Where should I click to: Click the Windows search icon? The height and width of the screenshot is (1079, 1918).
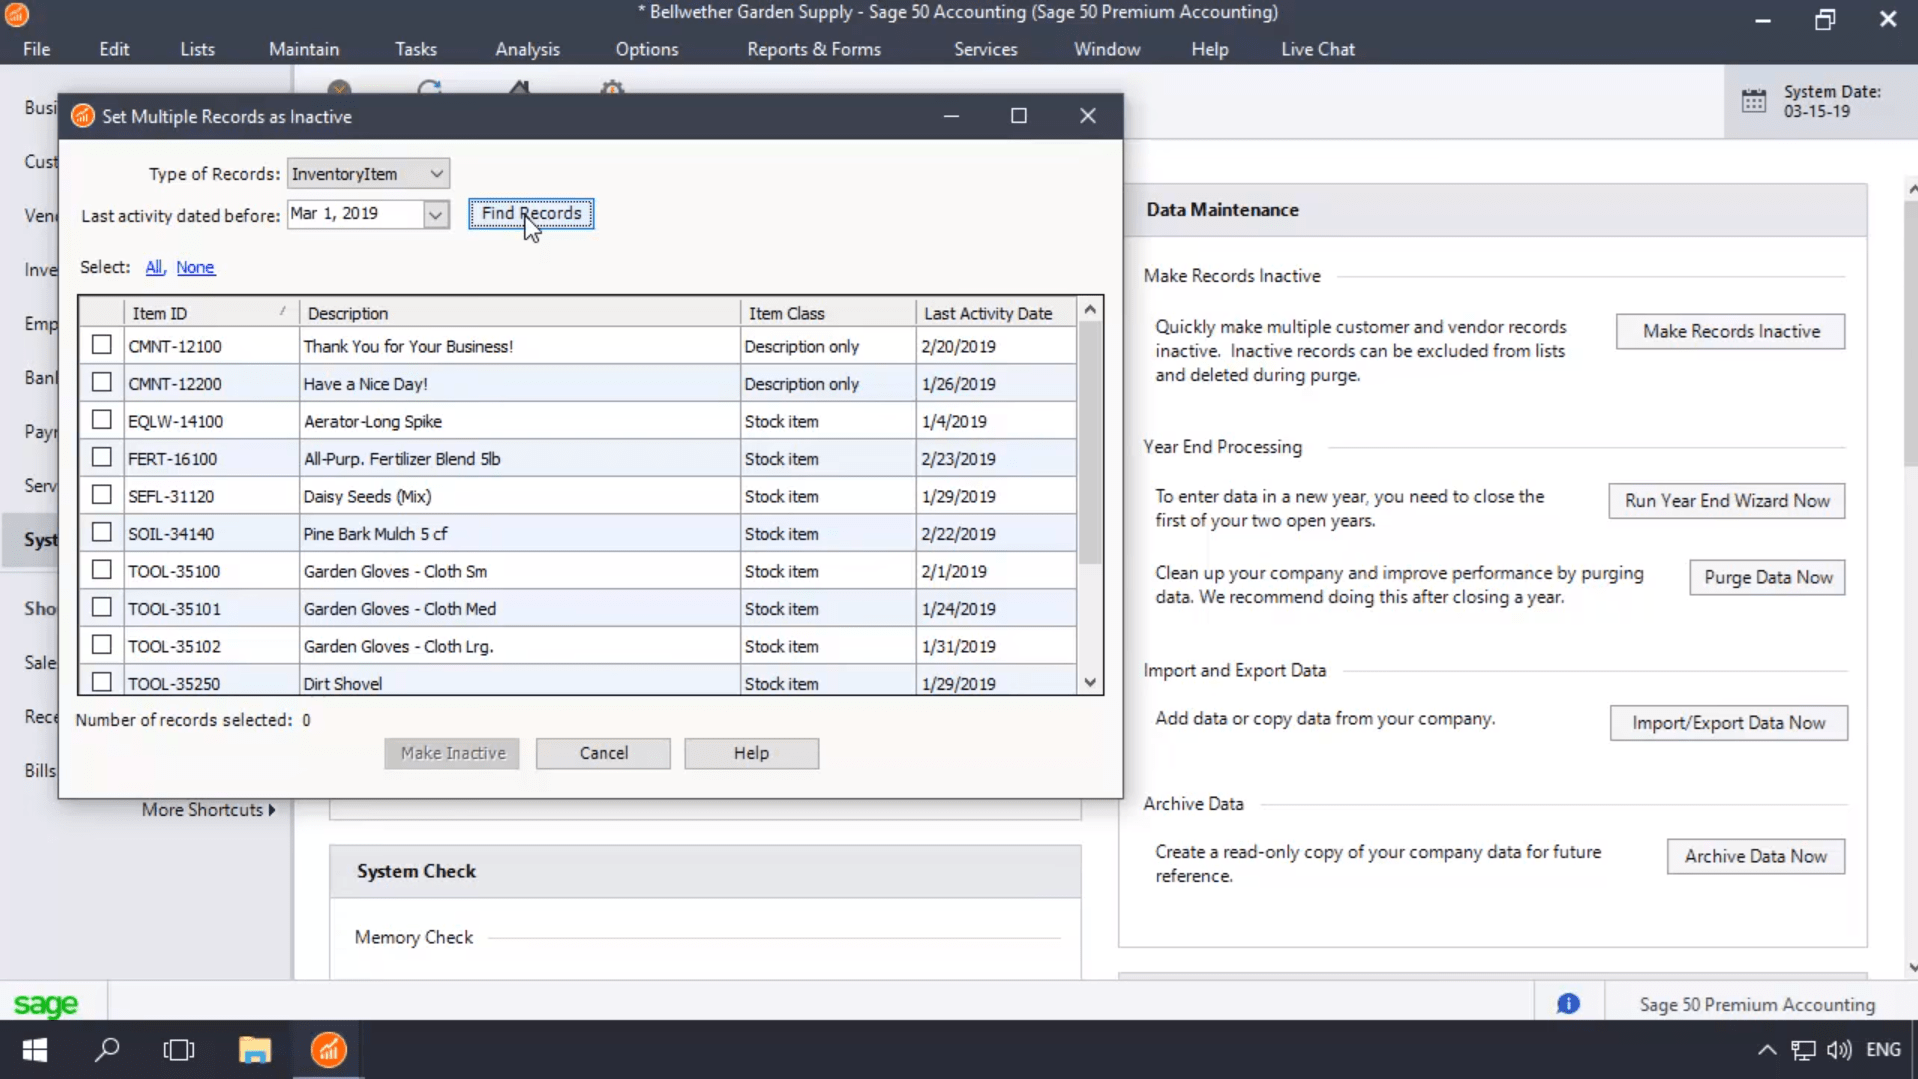point(107,1049)
